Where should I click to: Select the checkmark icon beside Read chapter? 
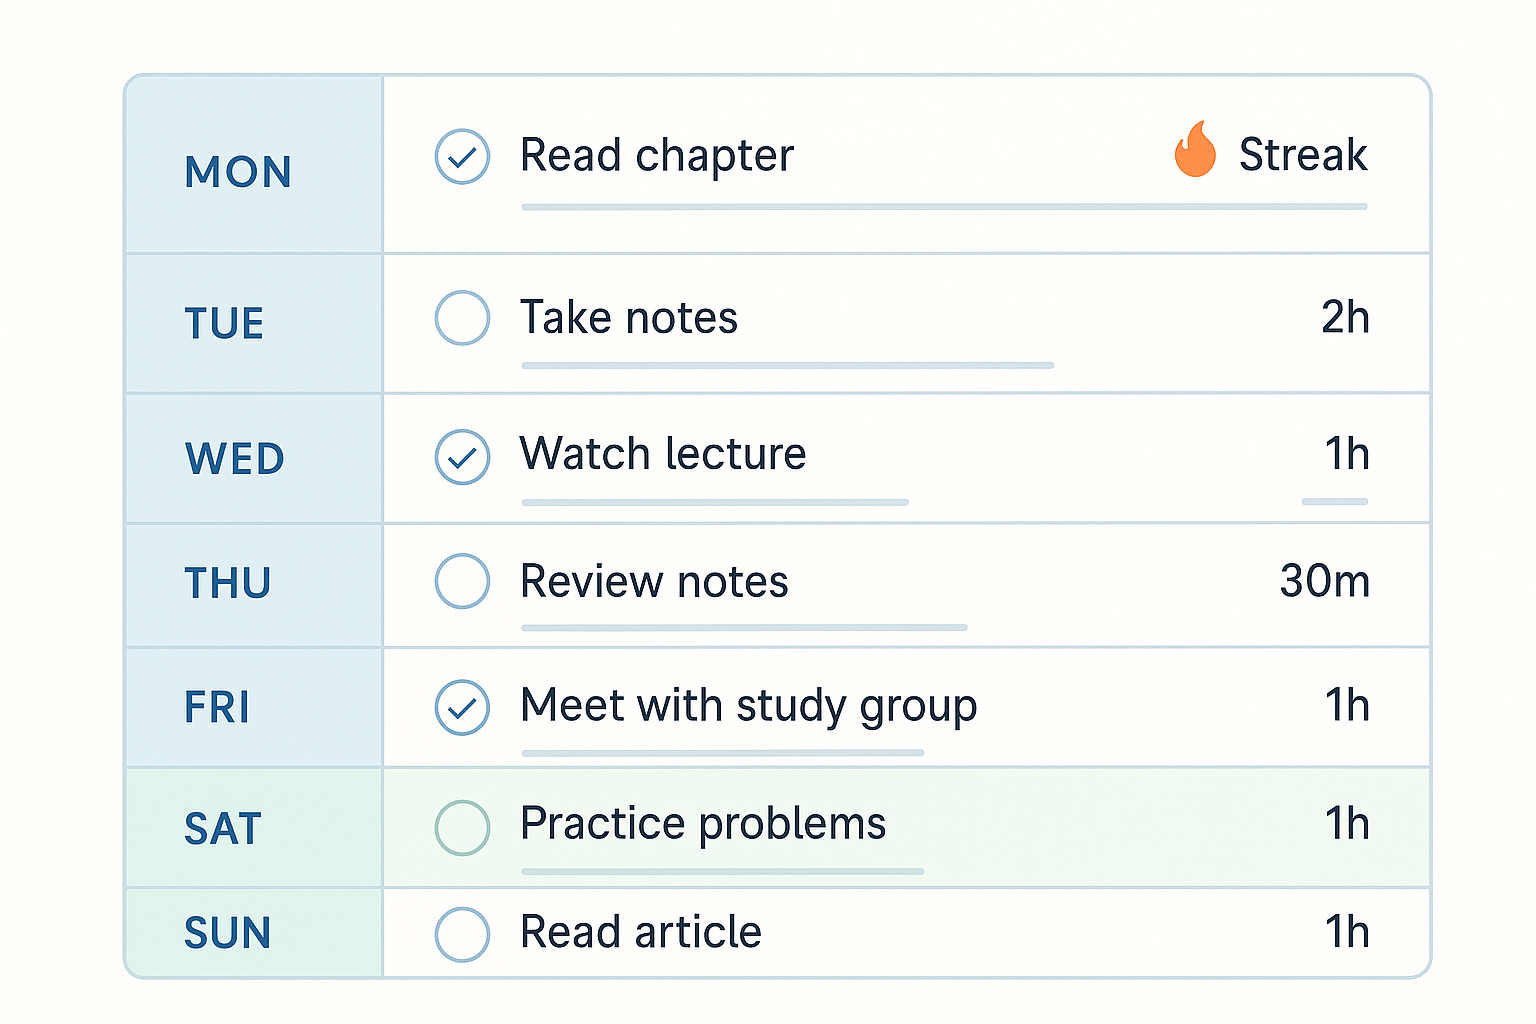pyautogui.click(x=462, y=156)
